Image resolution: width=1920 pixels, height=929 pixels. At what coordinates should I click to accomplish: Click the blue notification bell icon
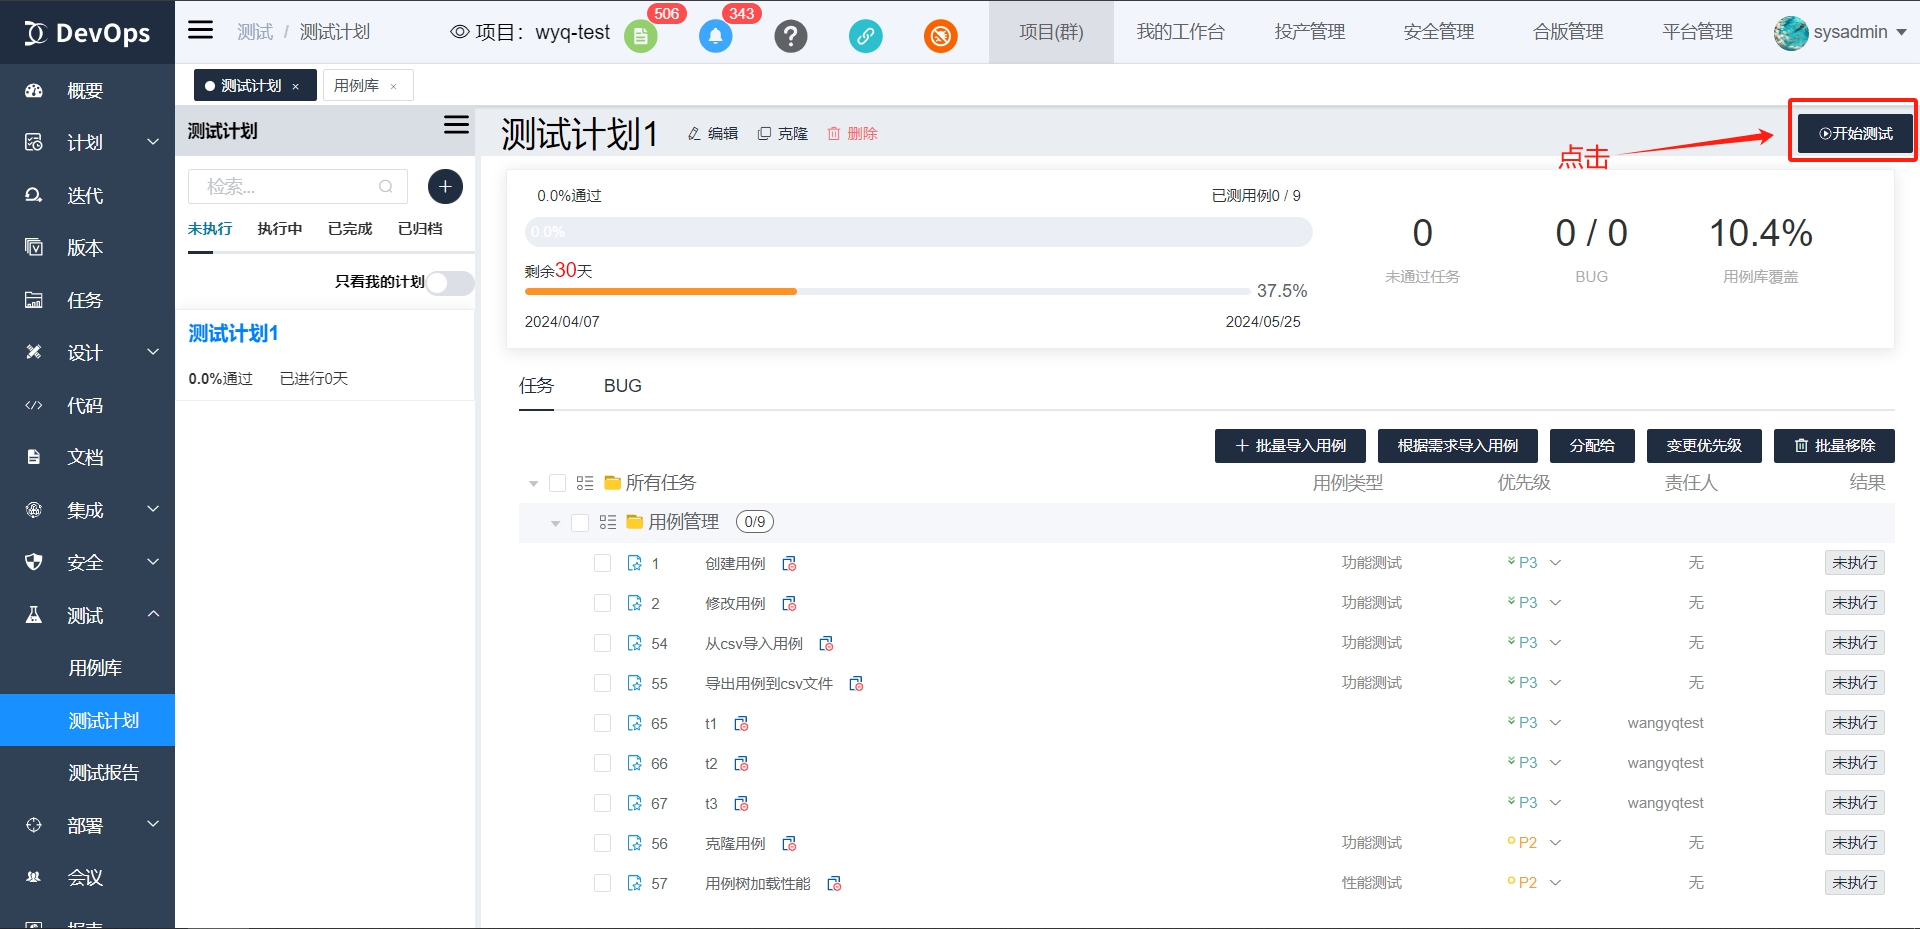[715, 37]
